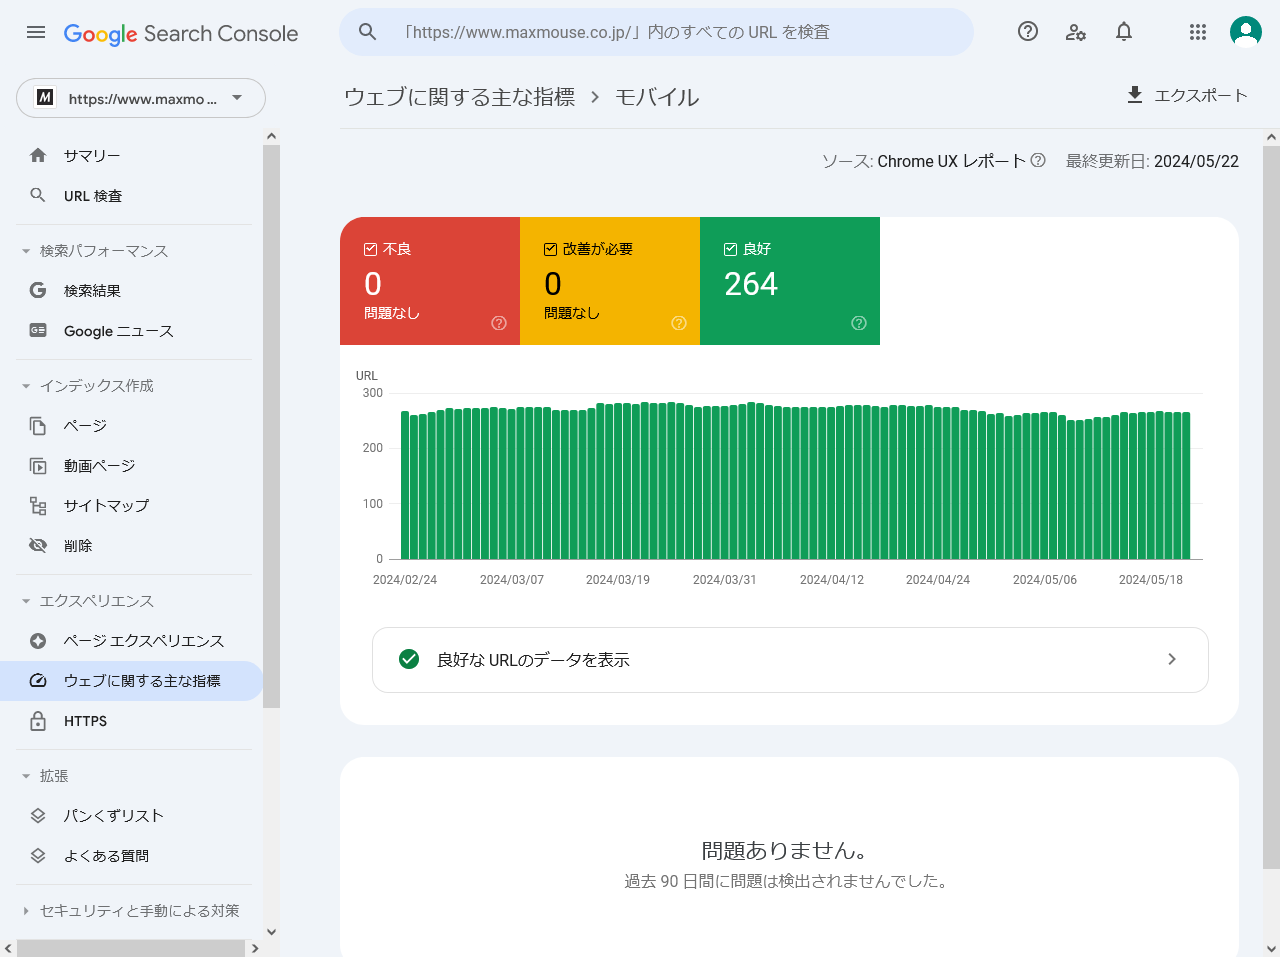Open the property selector dropdown
The width and height of the screenshot is (1280, 957).
click(141, 98)
